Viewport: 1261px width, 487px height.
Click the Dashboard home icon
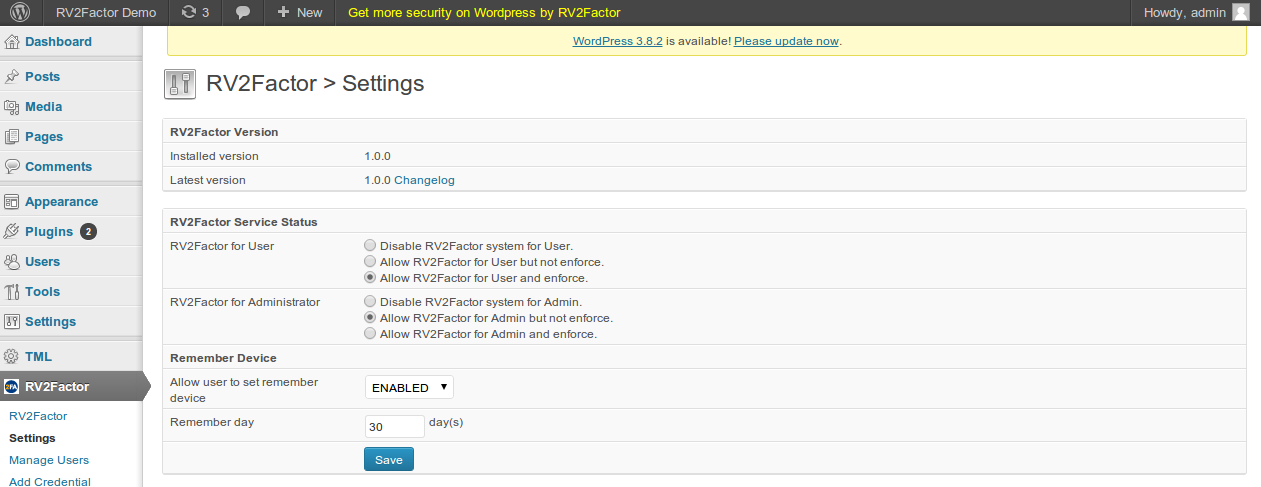(12, 42)
